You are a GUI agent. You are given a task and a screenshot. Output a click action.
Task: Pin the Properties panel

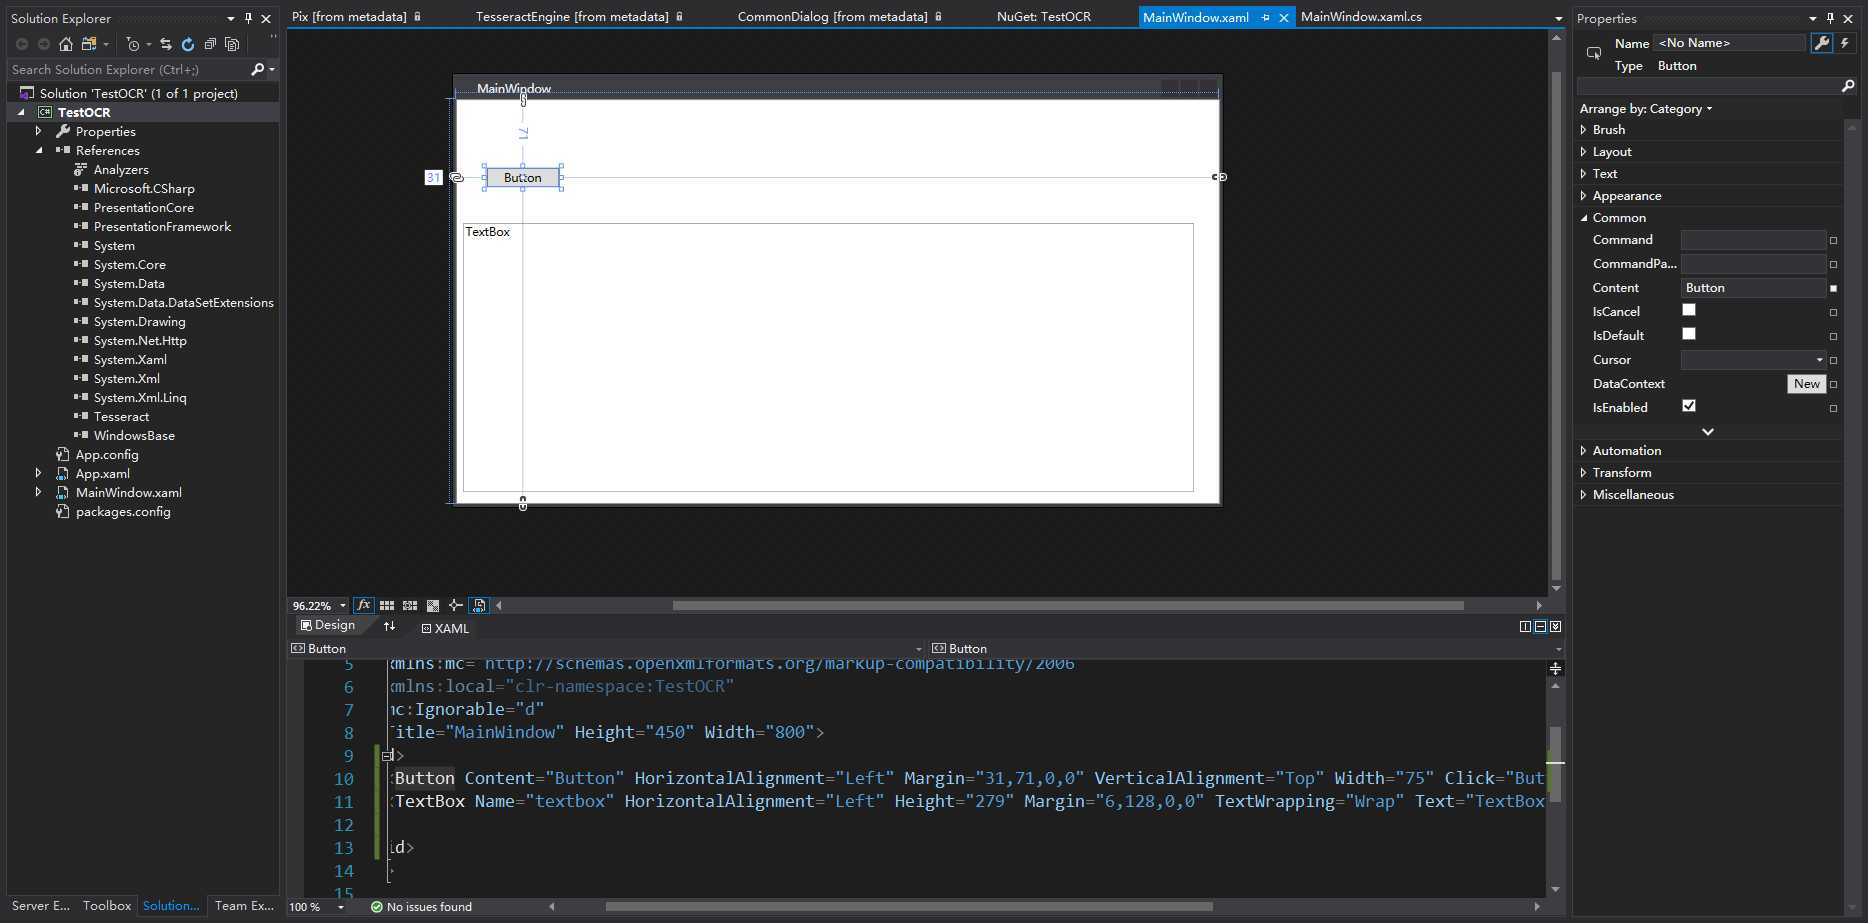[x=1830, y=18]
